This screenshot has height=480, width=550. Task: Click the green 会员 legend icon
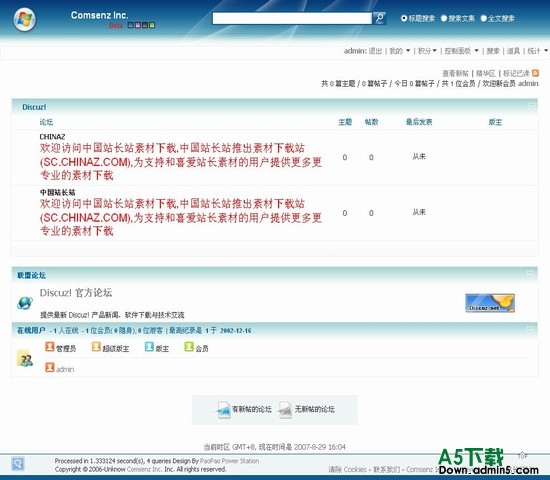[189, 347]
